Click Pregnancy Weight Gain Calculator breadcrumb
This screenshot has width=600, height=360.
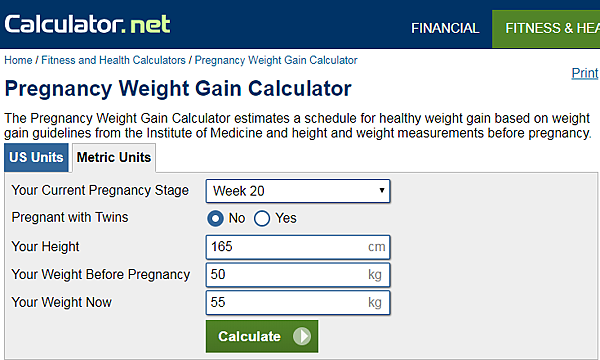[x=276, y=60]
